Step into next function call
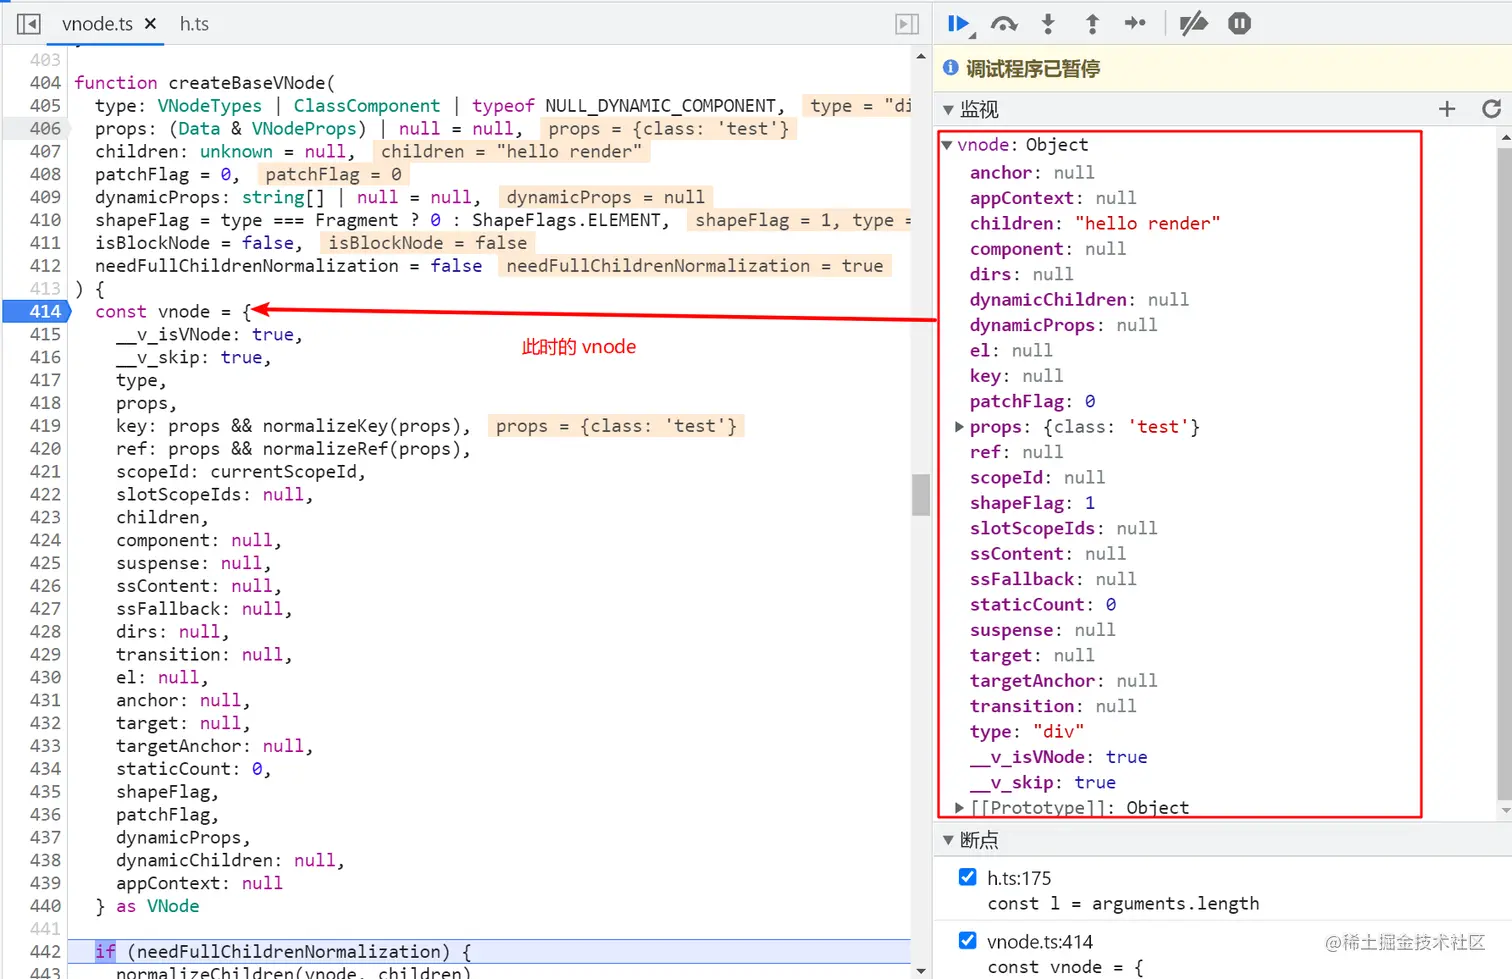 point(1048,24)
